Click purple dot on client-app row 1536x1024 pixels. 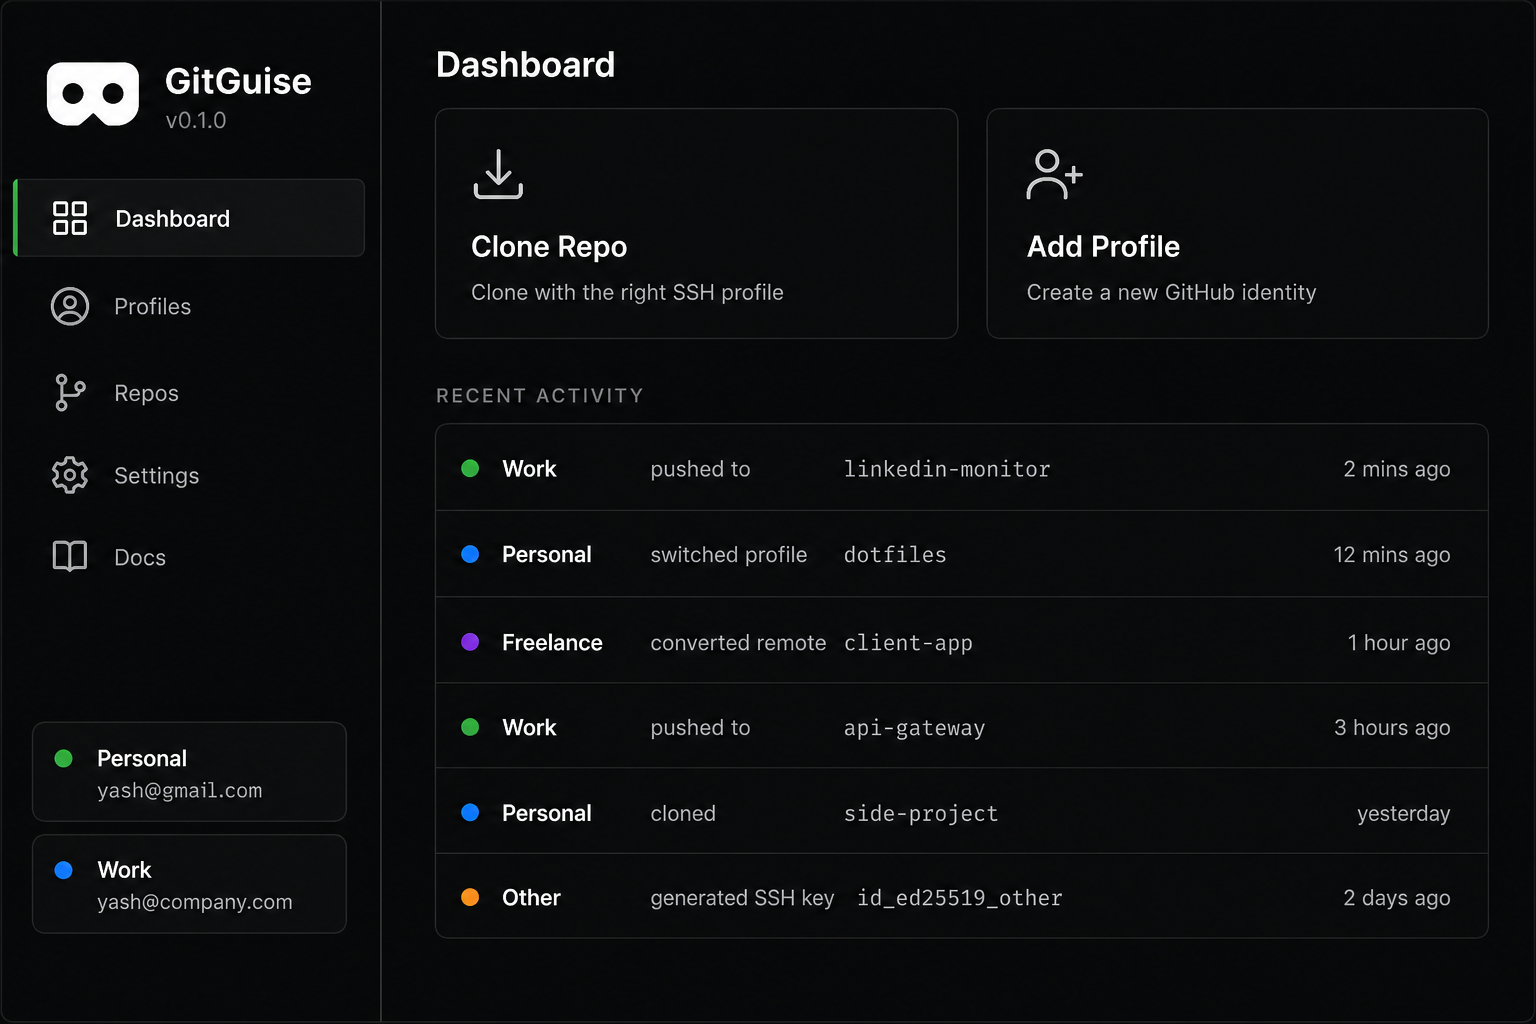(x=470, y=642)
